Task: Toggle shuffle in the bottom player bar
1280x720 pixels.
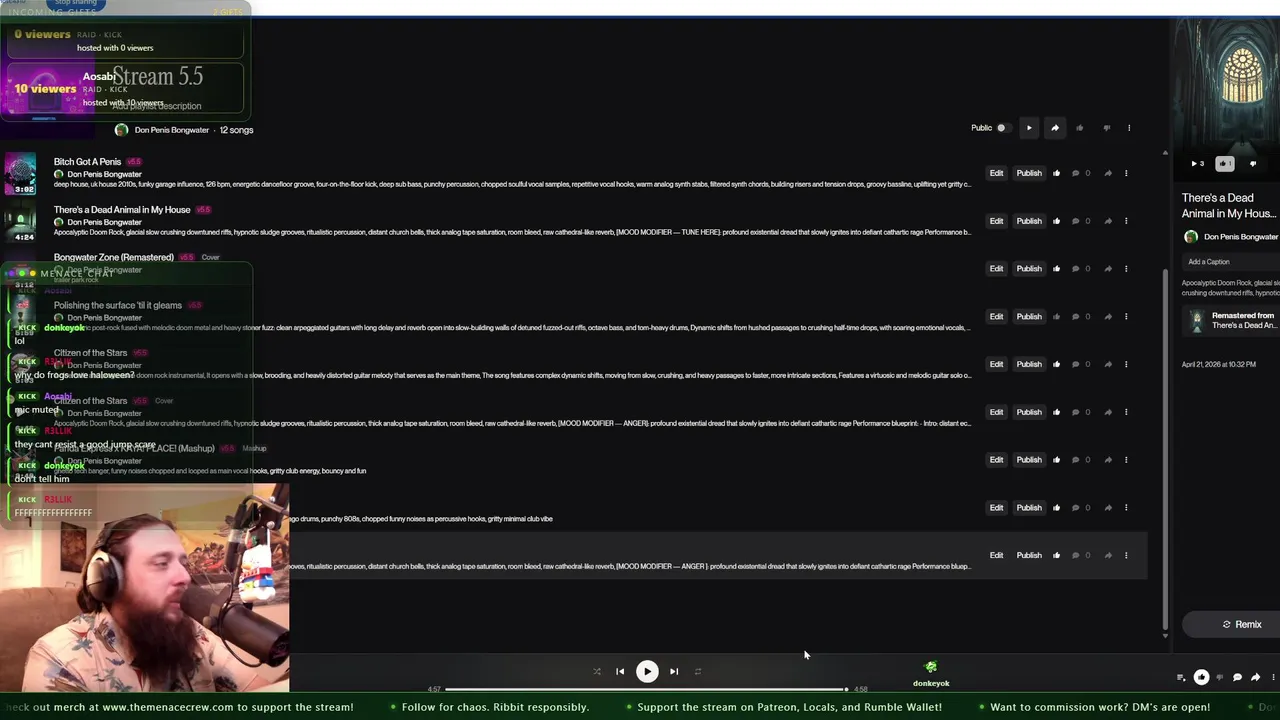Action: [597, 672]
